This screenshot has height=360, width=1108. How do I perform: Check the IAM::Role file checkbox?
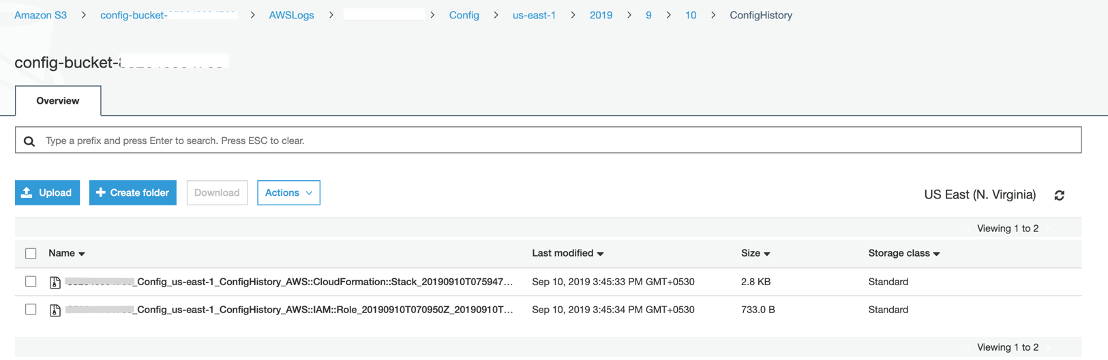(x=30, y=309)
